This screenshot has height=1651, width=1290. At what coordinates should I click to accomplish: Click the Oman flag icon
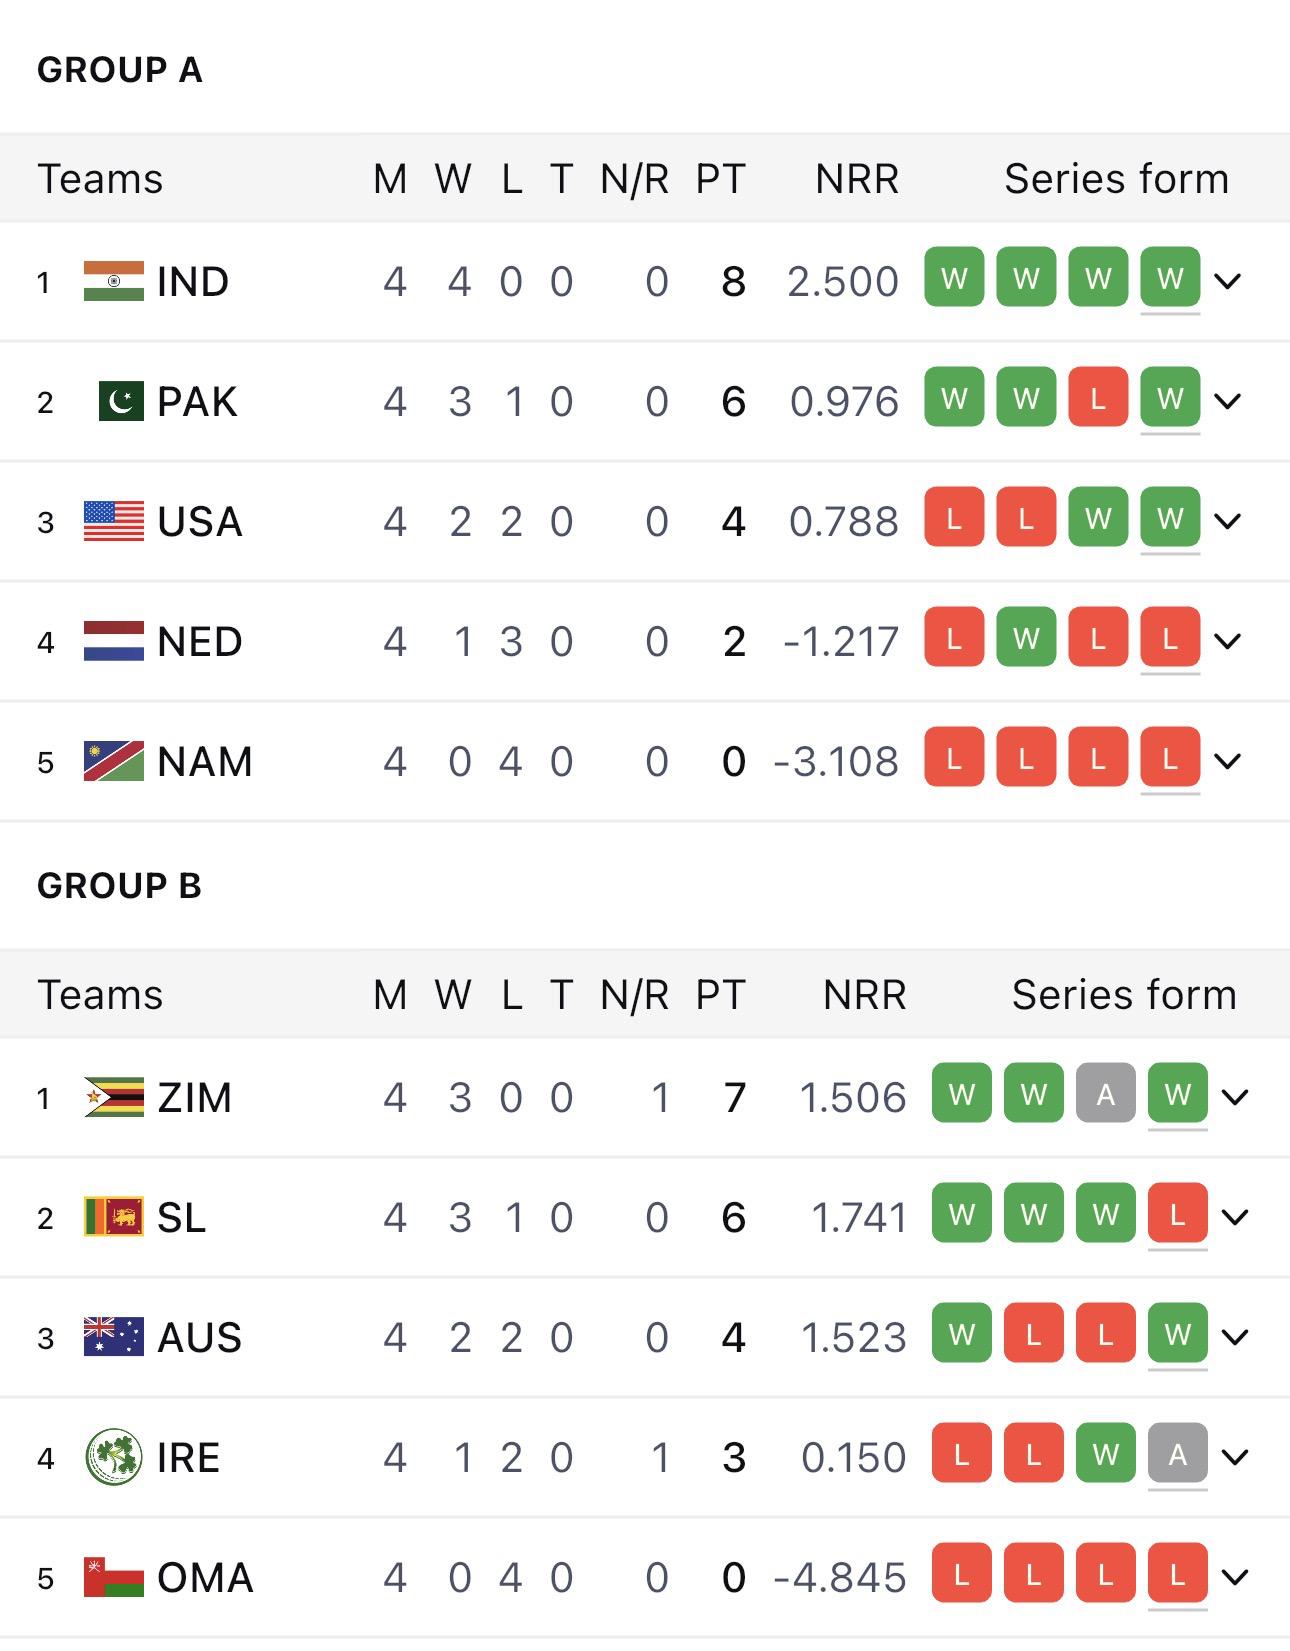coord(113,1577)
